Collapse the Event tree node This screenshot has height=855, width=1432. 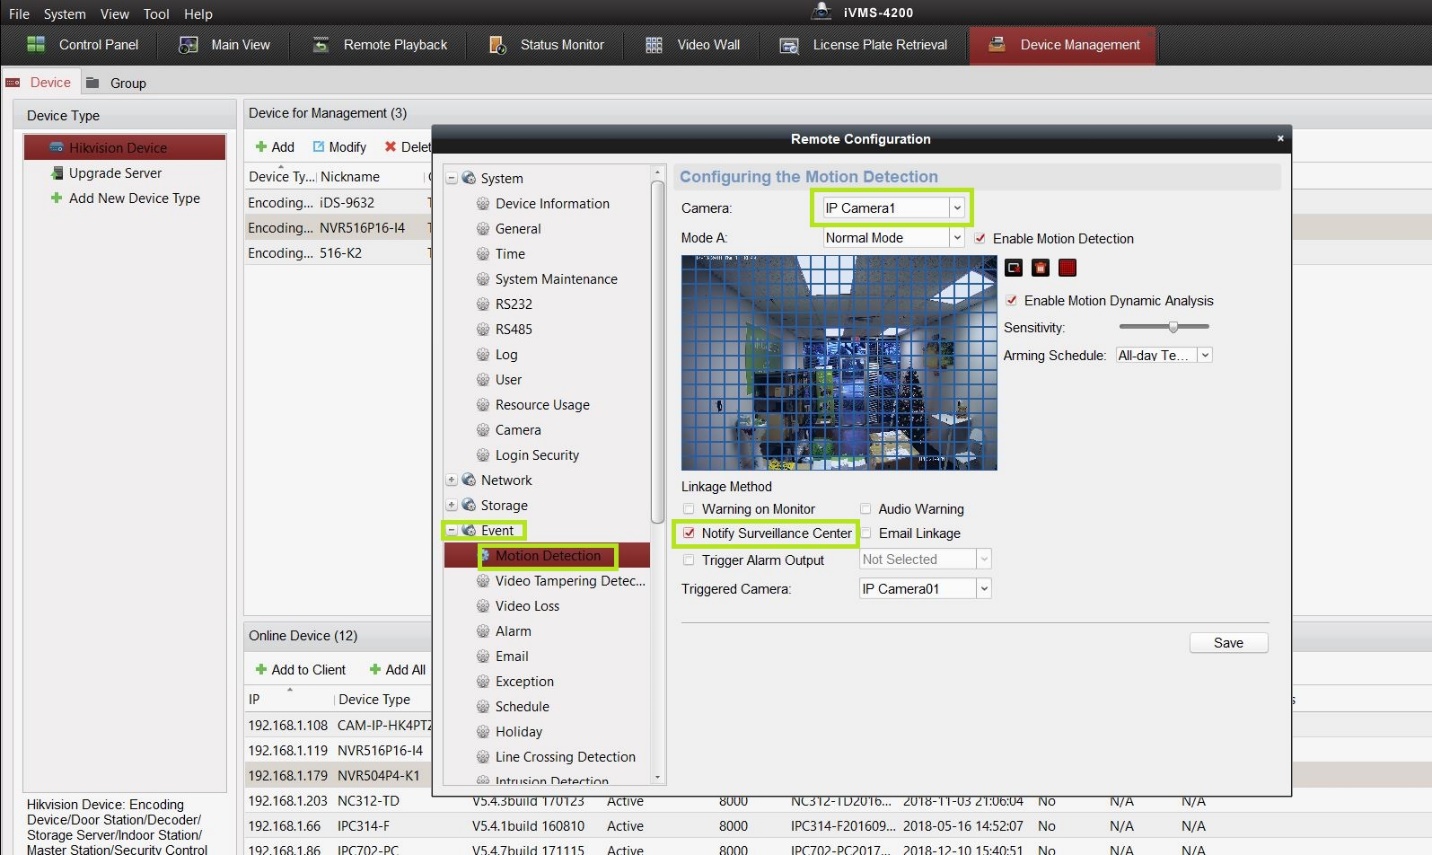tap(452, 530)
